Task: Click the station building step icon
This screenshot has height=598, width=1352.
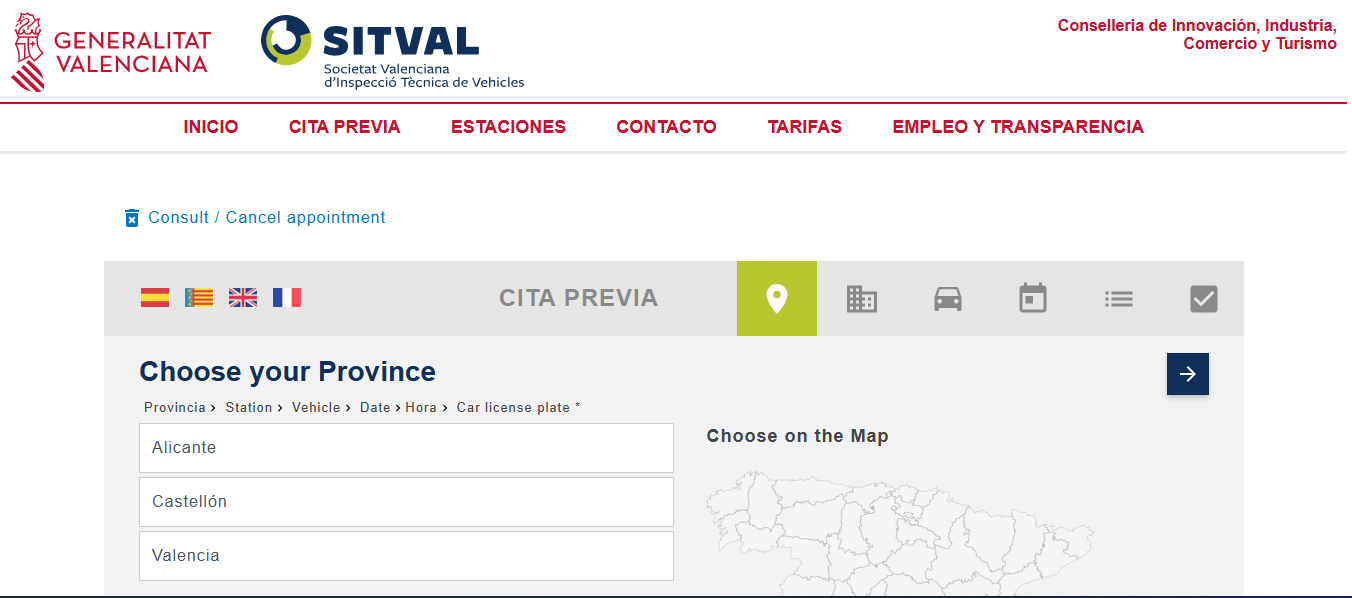Action: tap(861, 298)
